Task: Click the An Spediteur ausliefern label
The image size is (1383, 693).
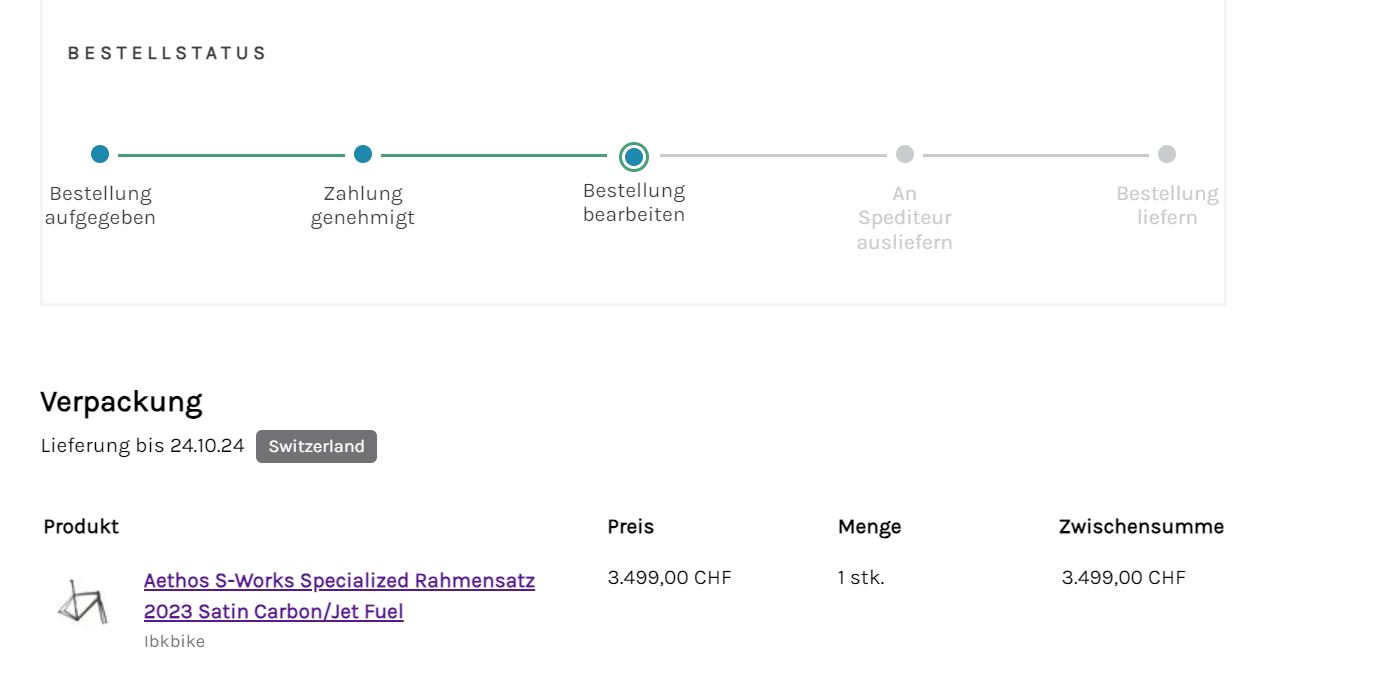Action: (905, 217)
